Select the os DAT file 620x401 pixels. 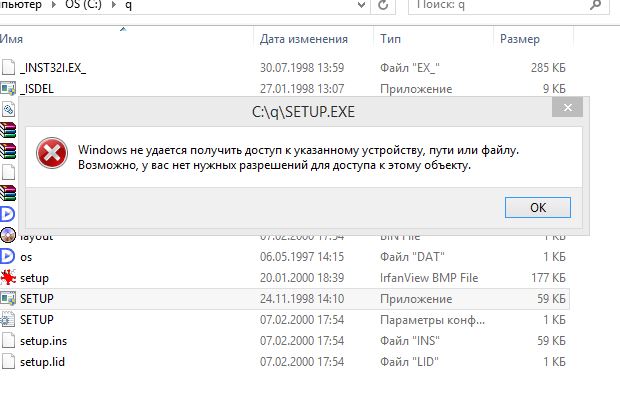26,257
